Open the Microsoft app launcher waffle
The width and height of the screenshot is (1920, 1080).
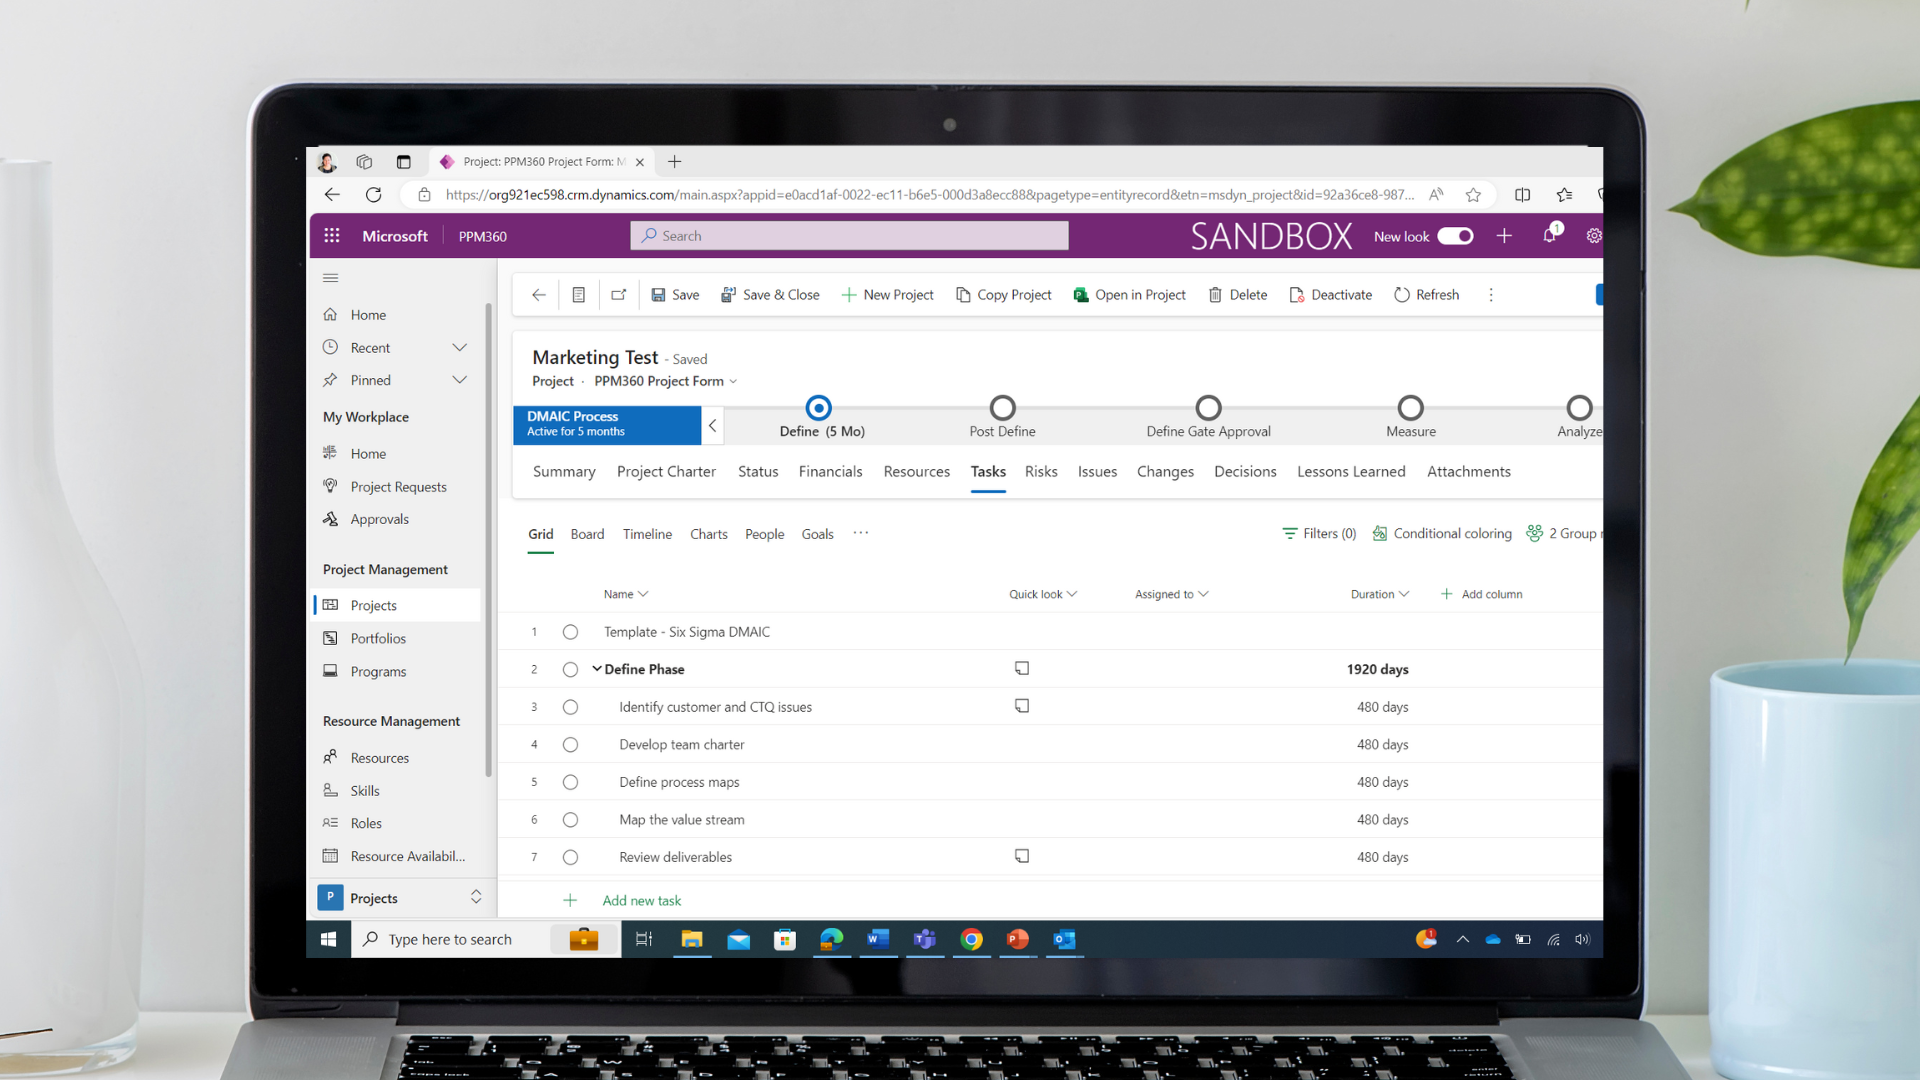332,236
